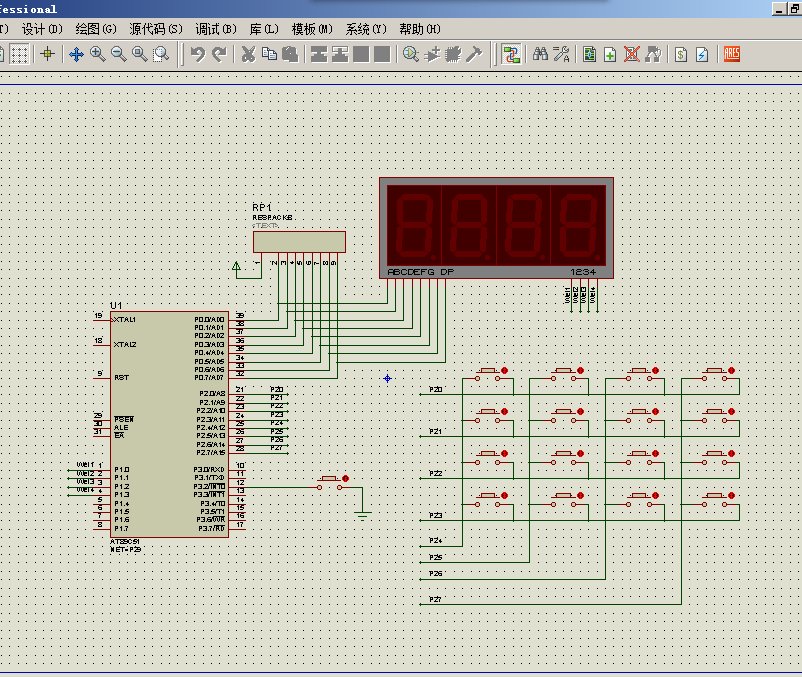Image resolution: width=802 pixels, height=677 pixels.
Task: Open the make device tool
Action: tap(432, 54)
